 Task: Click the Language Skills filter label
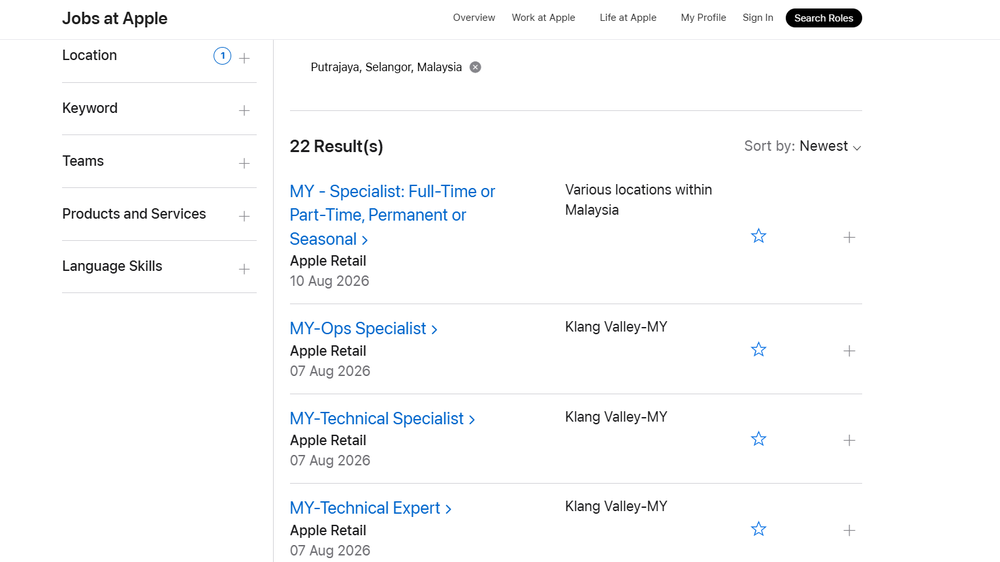pyautogui.click(x=112, y=266)
